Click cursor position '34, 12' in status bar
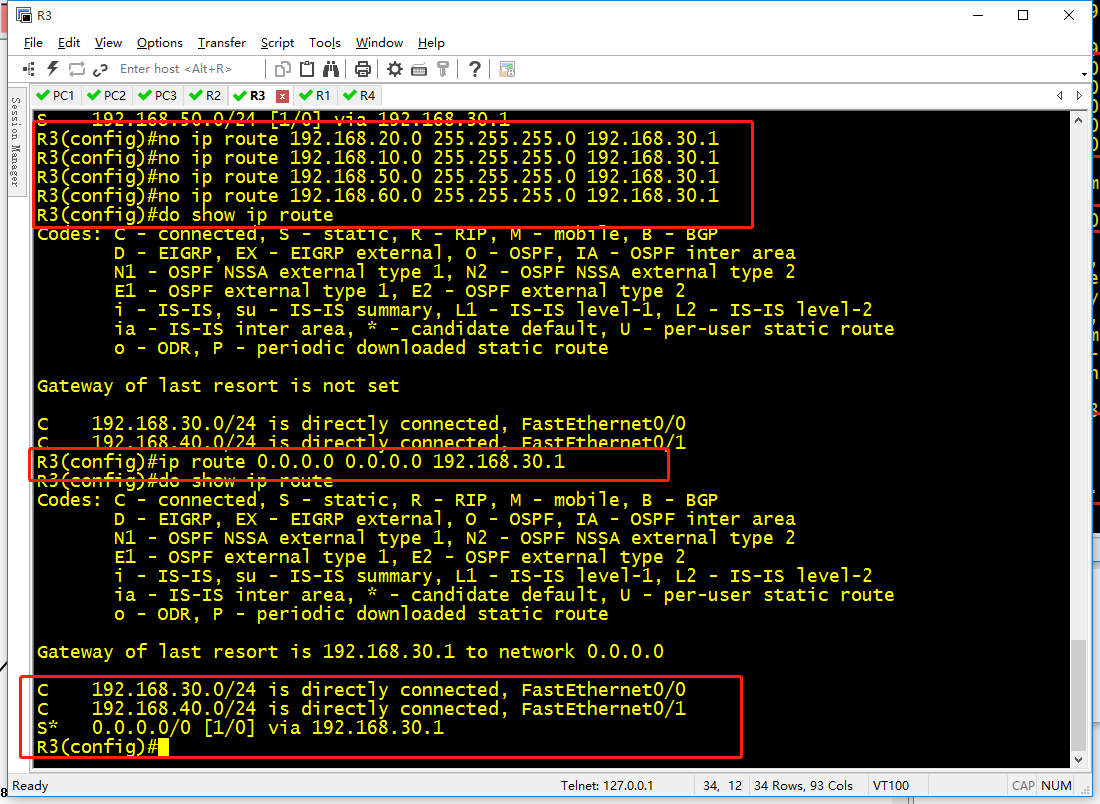Screen dimensions: 1100x804 pyautogui.click(x=723, y=786)
